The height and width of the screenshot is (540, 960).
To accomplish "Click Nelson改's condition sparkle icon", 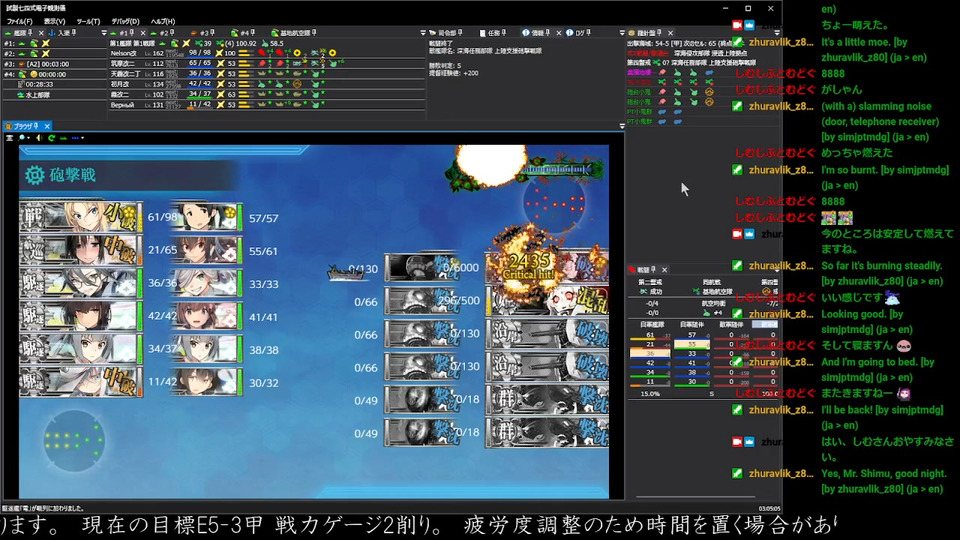I will [220, 53].
